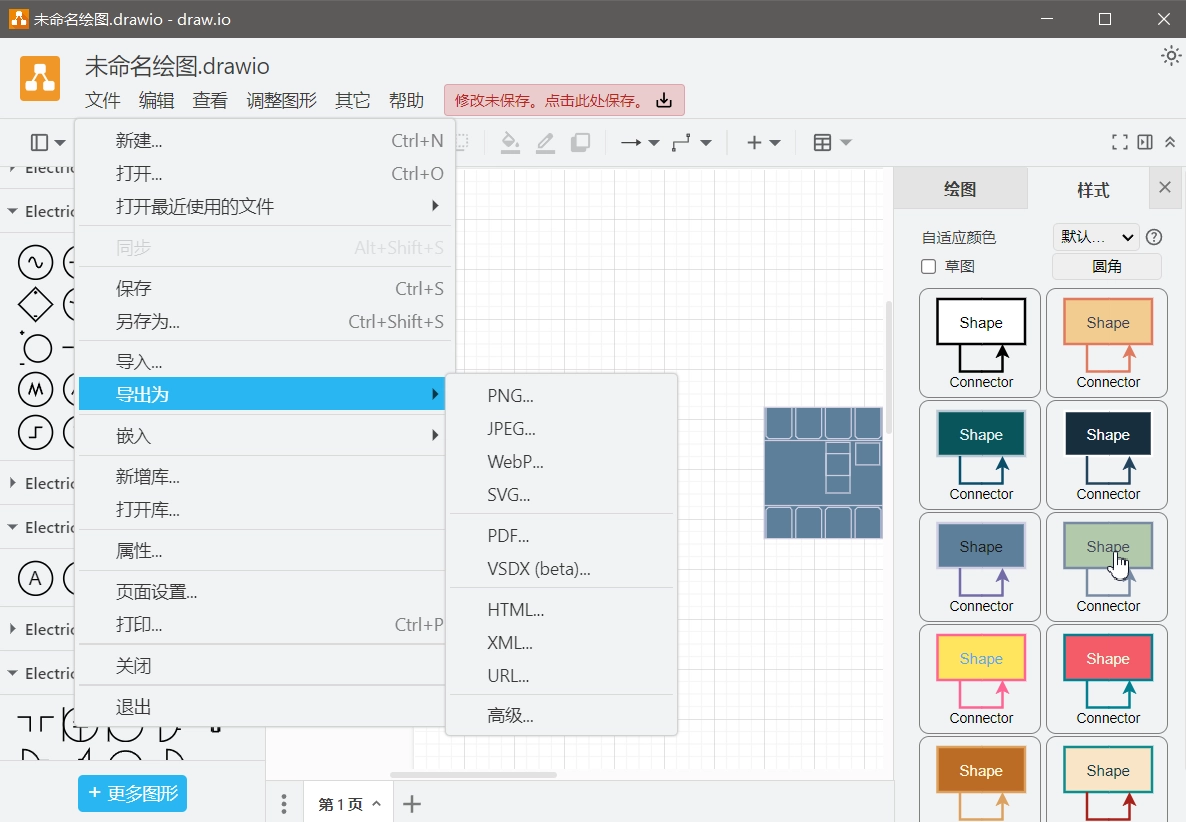
Task: Choose 页面设置 from file menu
Action: (x=262, y=591)
